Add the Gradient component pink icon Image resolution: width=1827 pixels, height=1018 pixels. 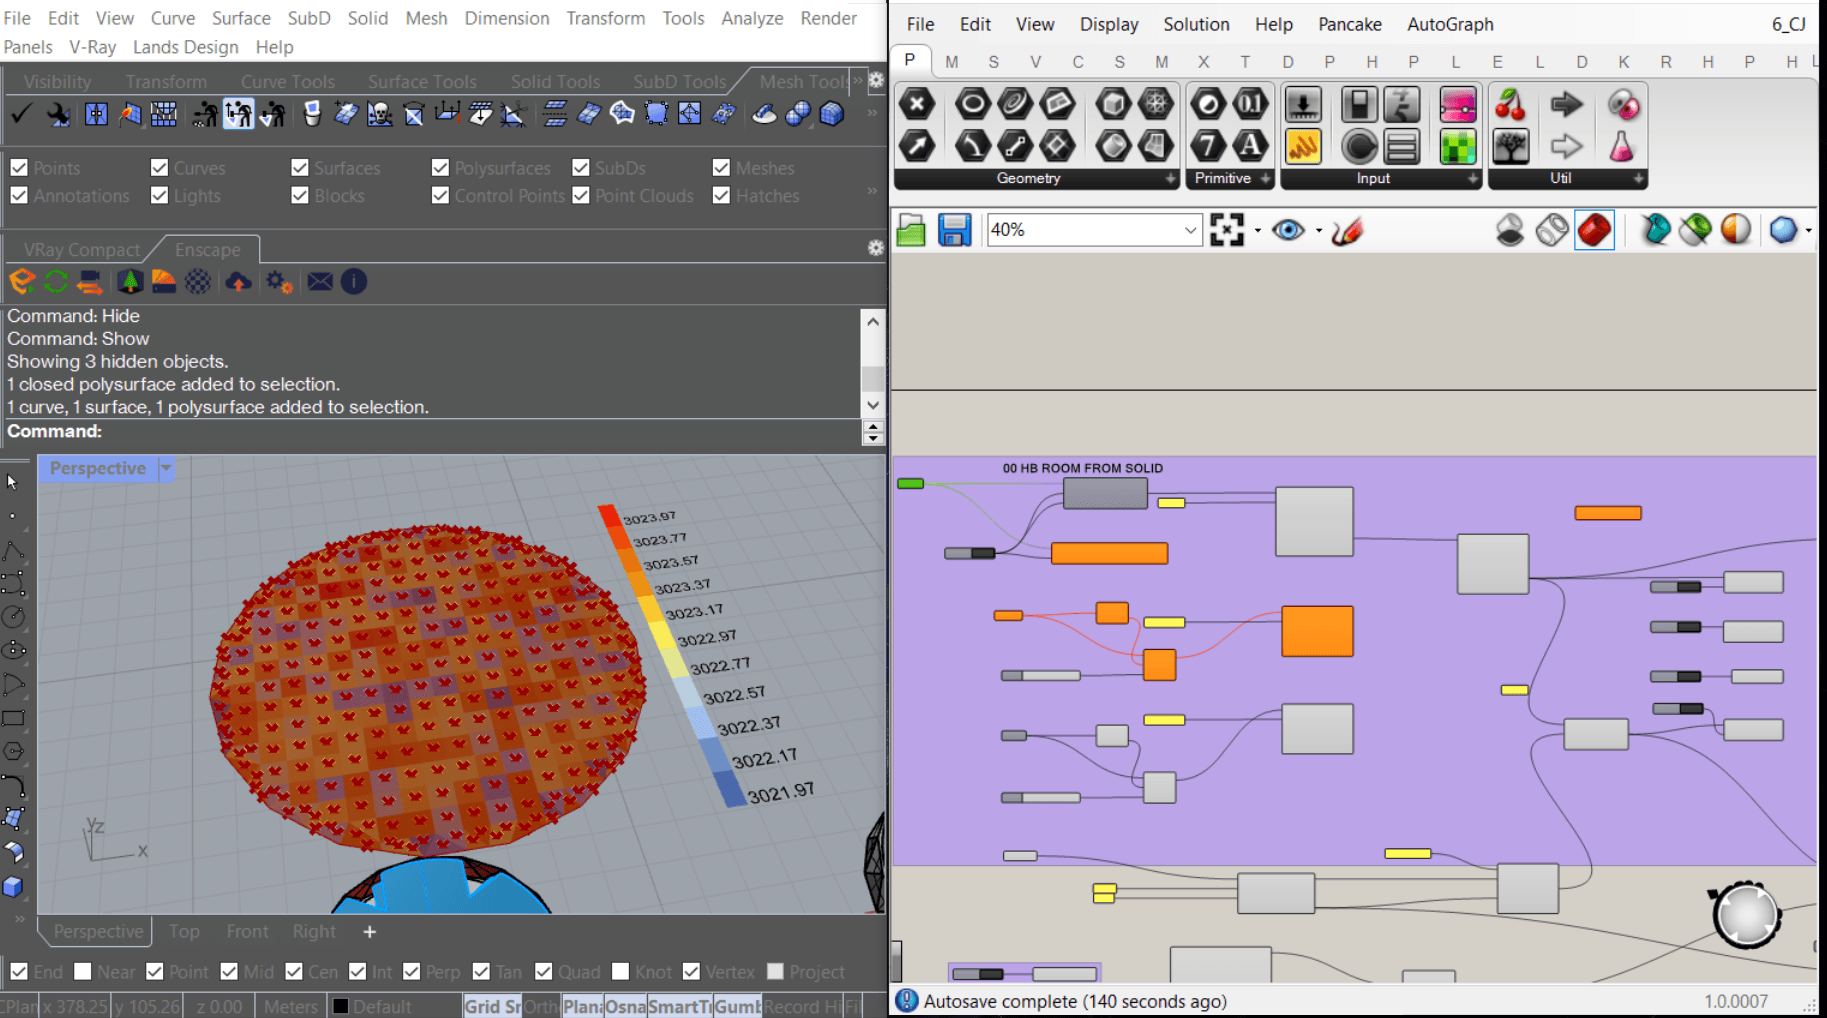(x=1457, y=104)
